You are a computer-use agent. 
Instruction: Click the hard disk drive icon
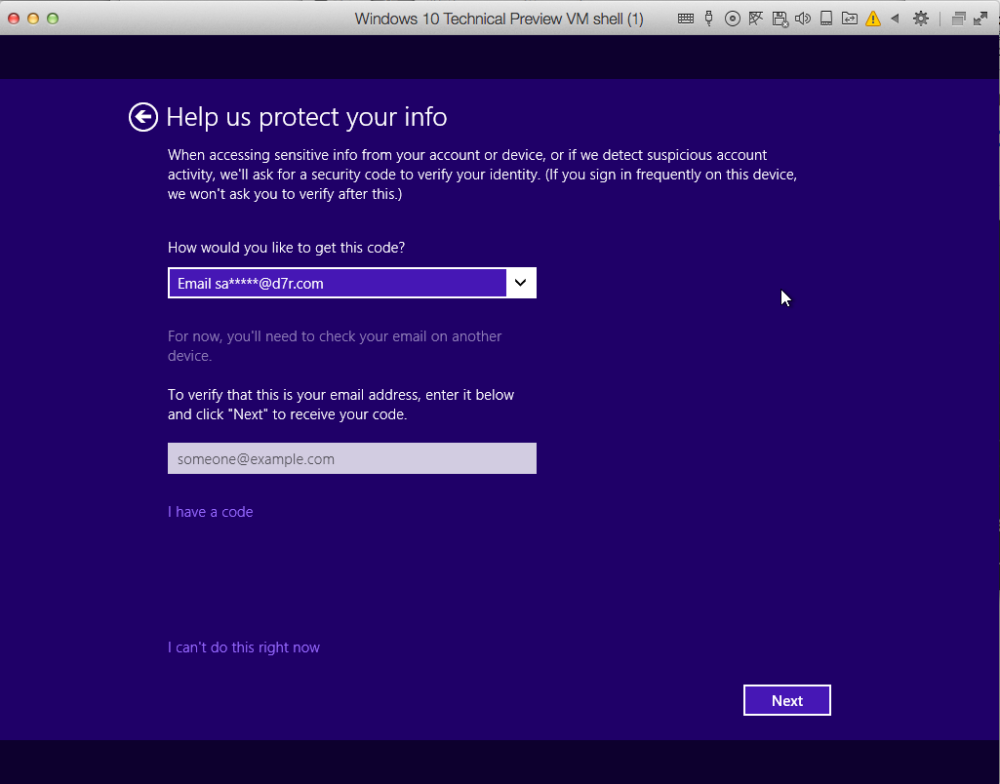pos(826,18)
